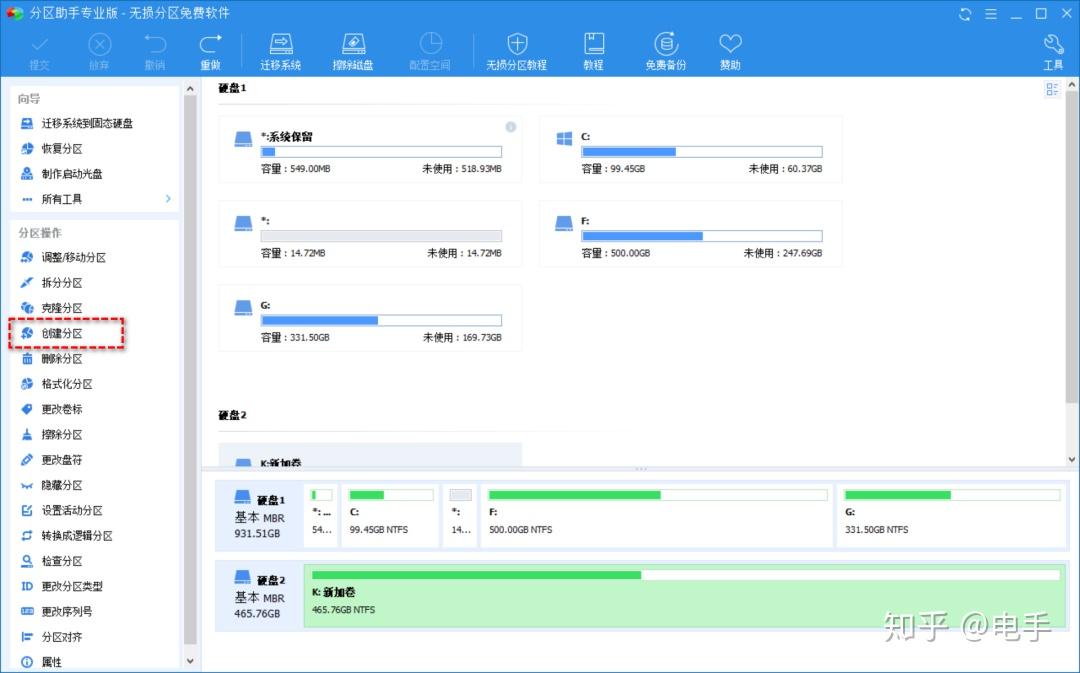
Task: Expand the 所有工具 chevron arrow
Action: click(x=168, y=198)
